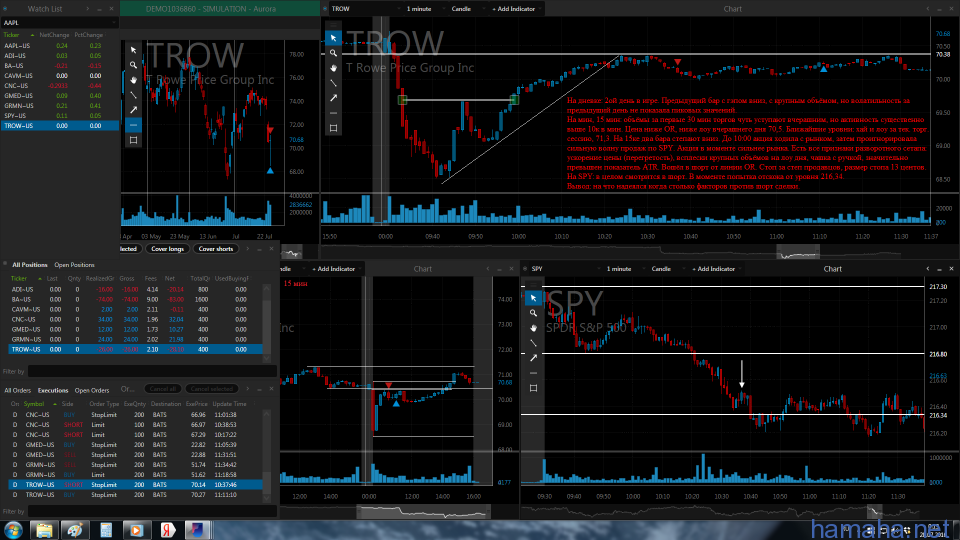Open Windows Start menu
The height and width of the screenshot is (540, 960).
click(12, 530)
